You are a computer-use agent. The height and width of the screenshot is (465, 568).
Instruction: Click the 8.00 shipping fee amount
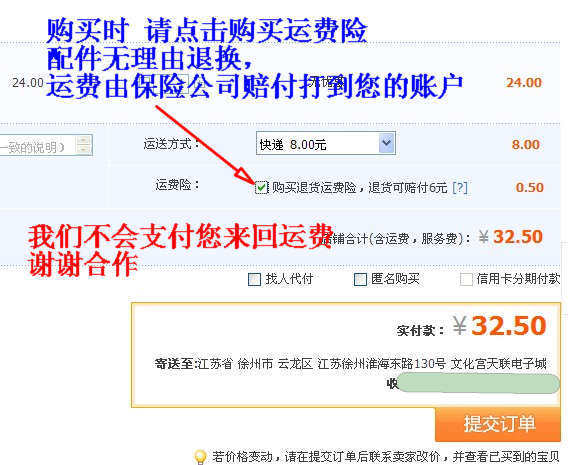[x=526, y=145]
